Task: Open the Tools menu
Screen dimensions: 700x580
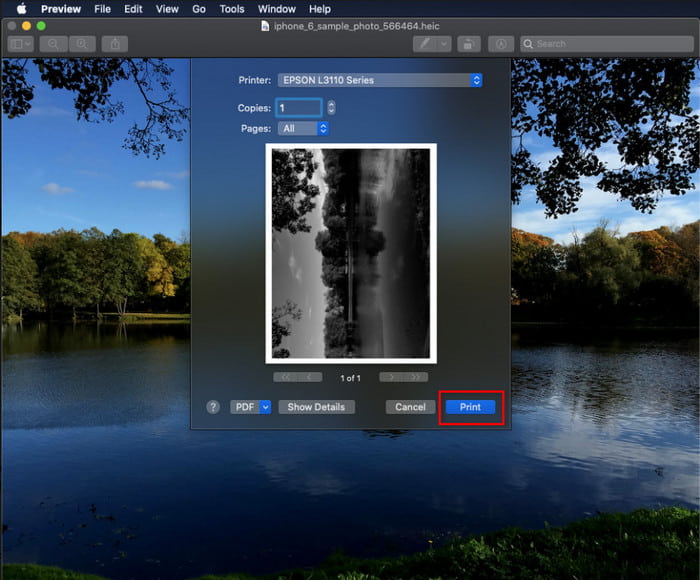Action: (232, 9)
